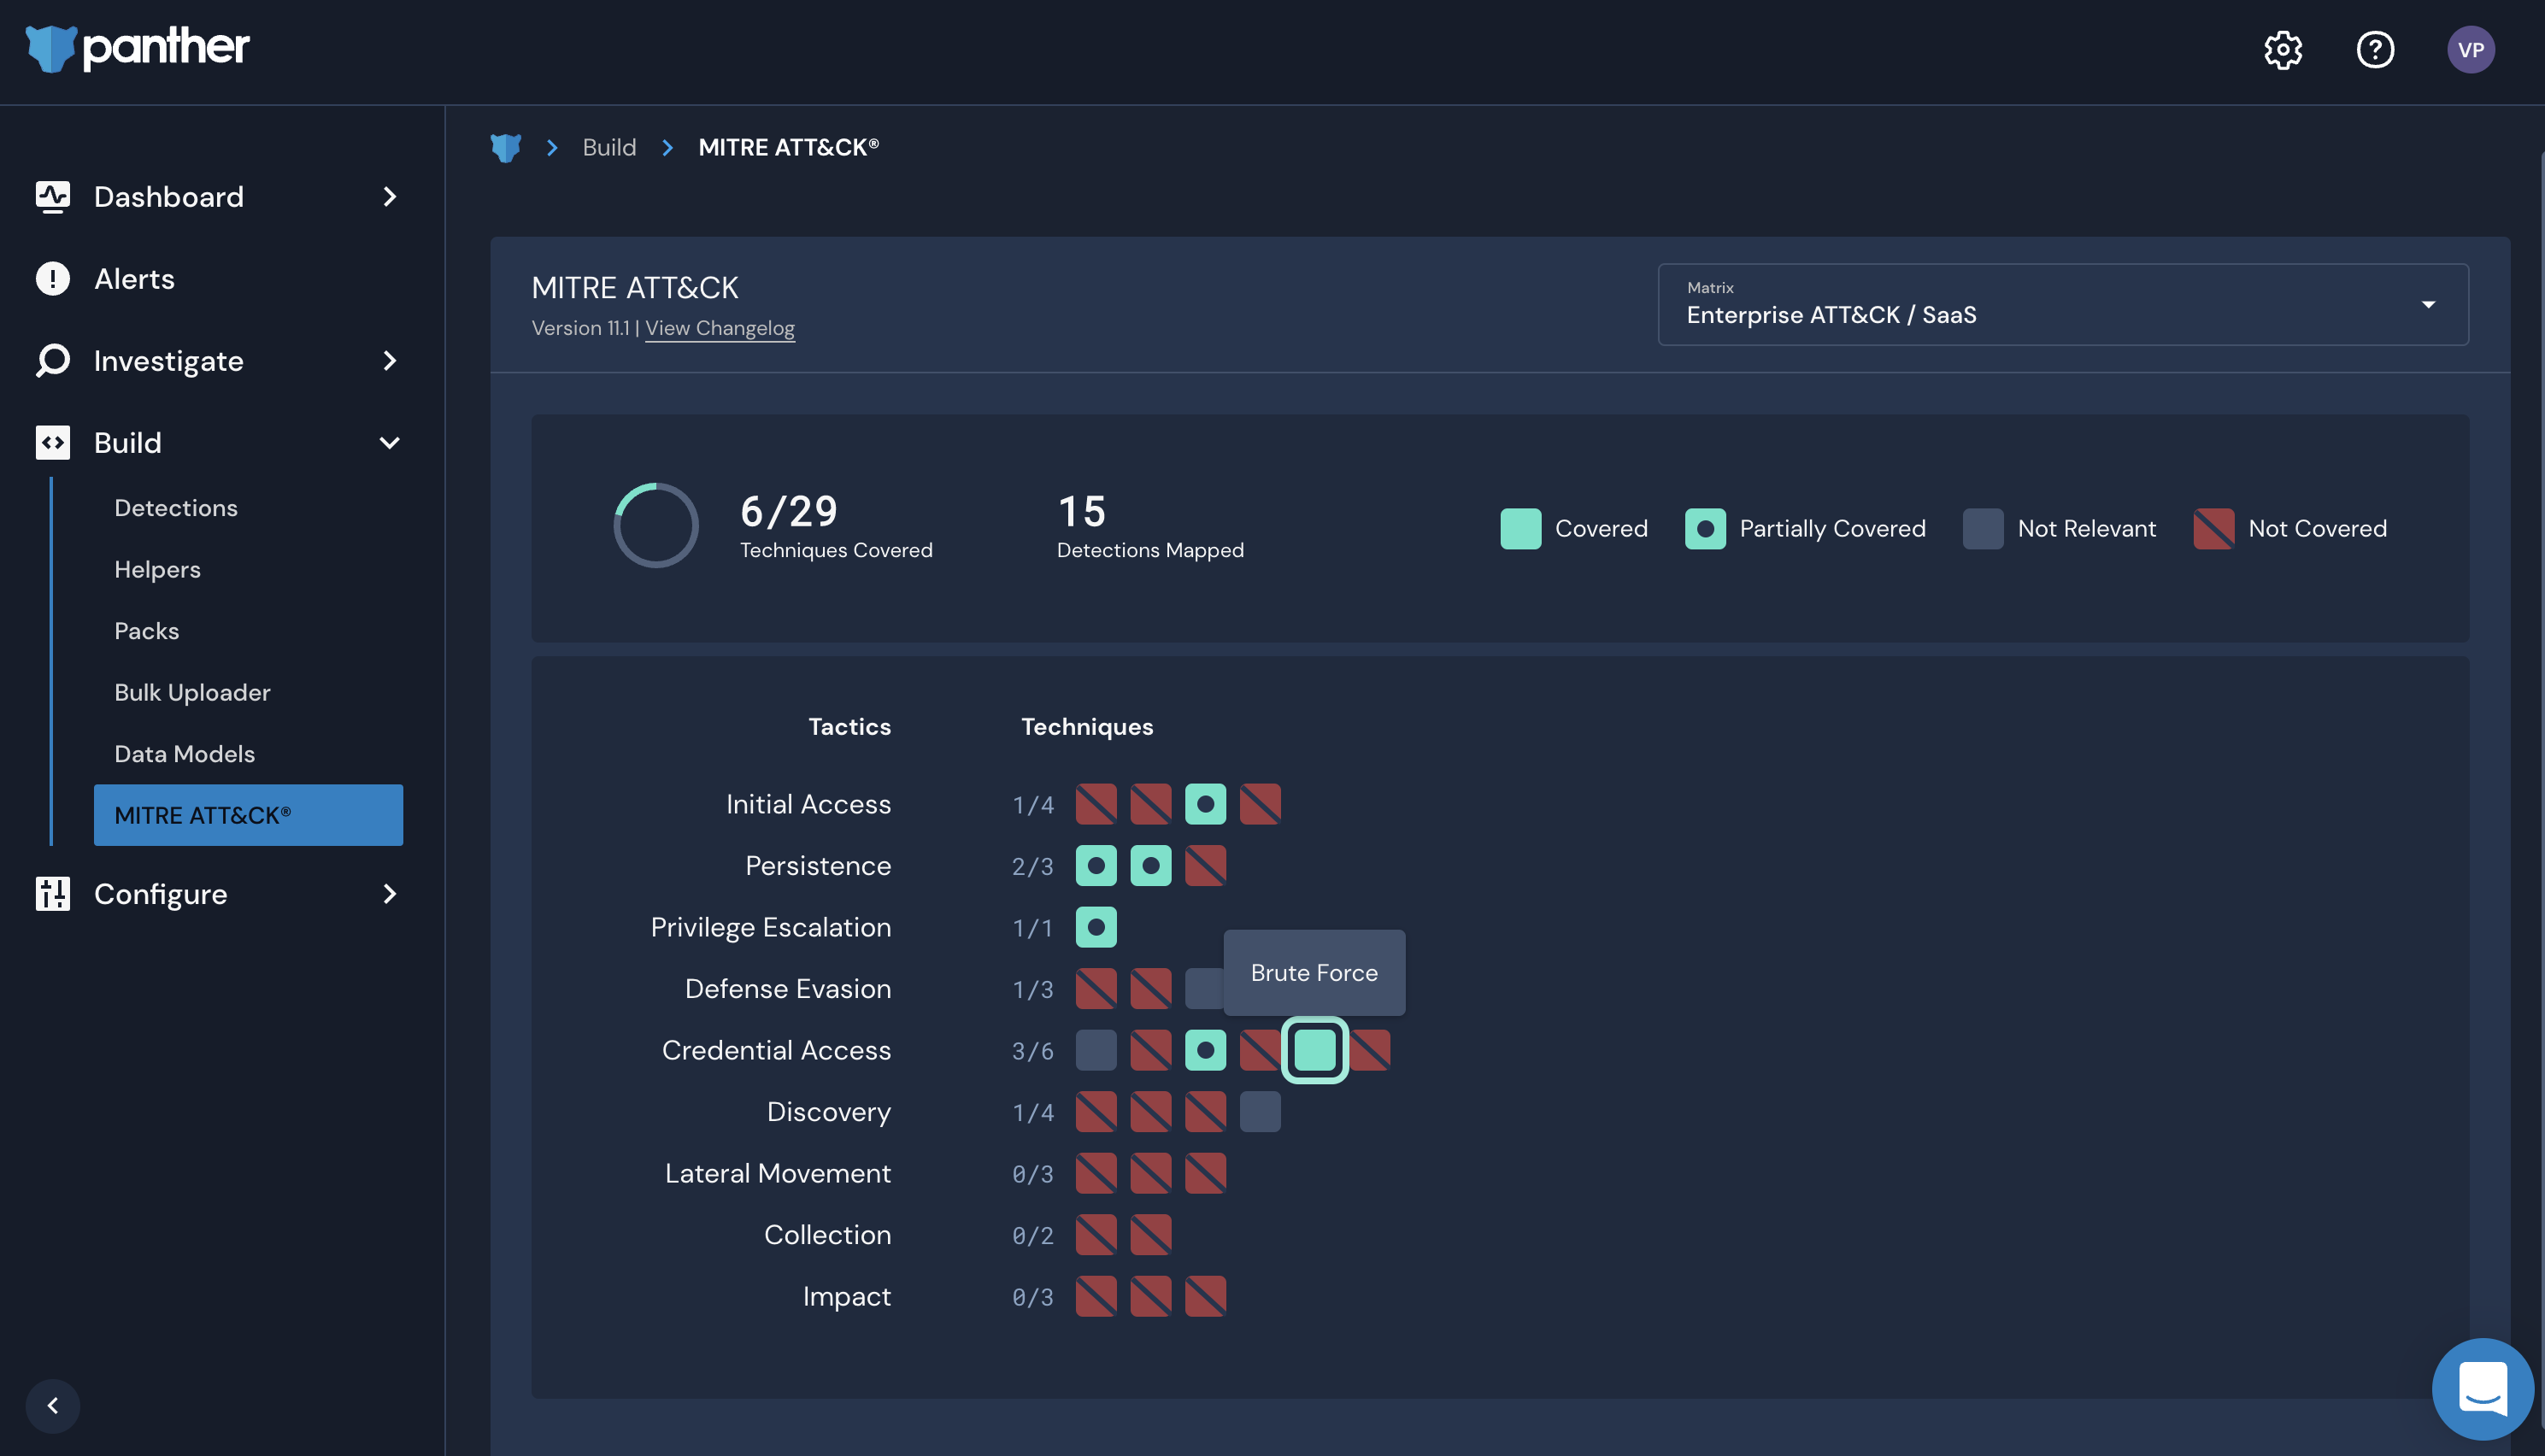Image resolution: width=2545 pixels, height=1456 pixels.
Task: Collapse the sidebar with the back arrow
Action: 53,1405
